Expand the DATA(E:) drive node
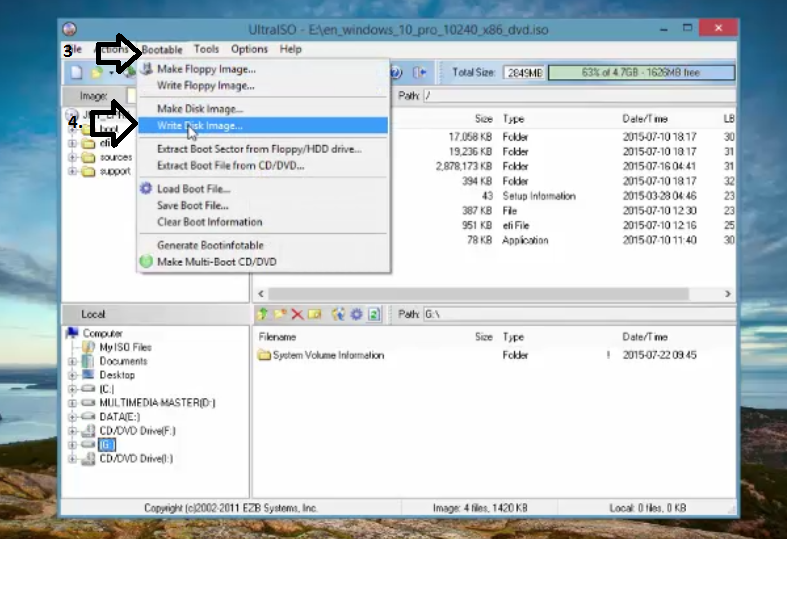The image size is (787, 589). [72, 416]
